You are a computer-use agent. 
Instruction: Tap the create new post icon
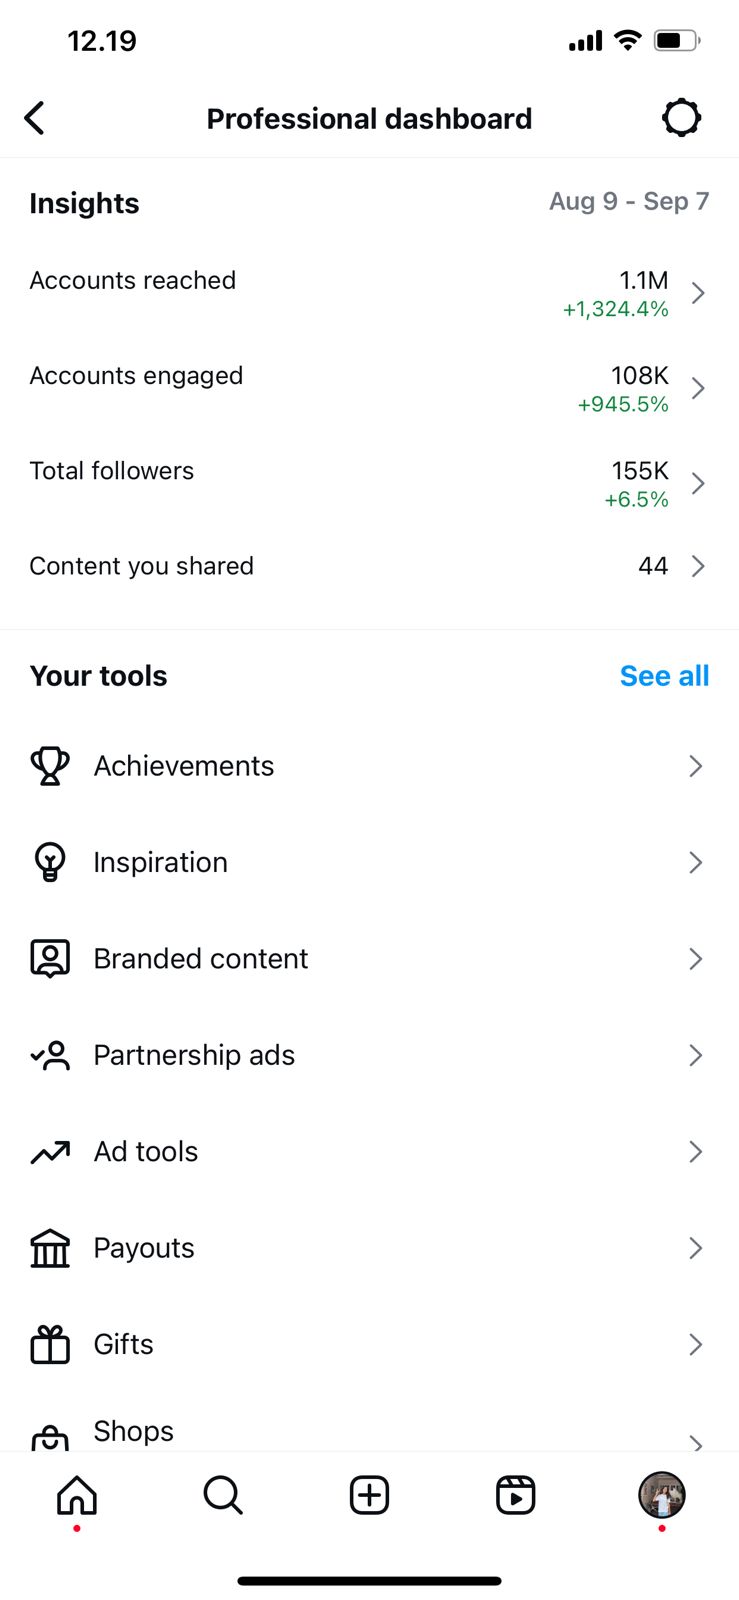[x=369, y=1495]
